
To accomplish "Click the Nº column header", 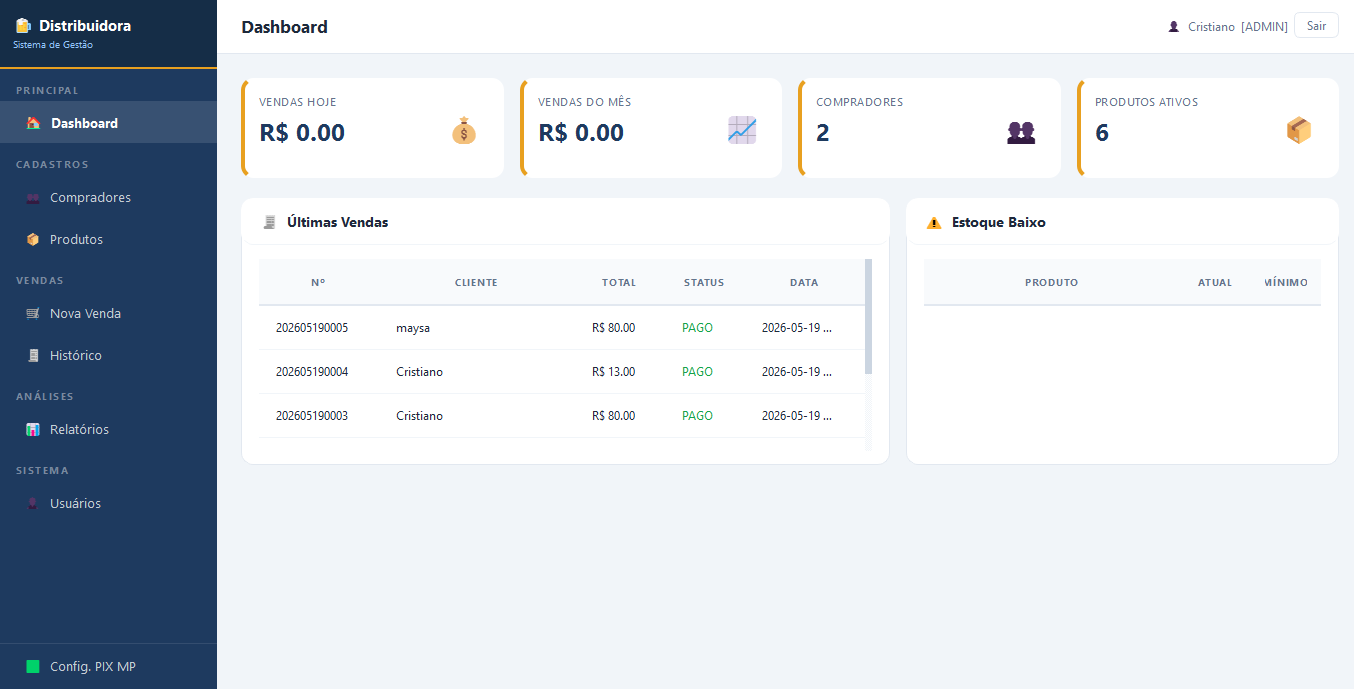I will point(318,283).
